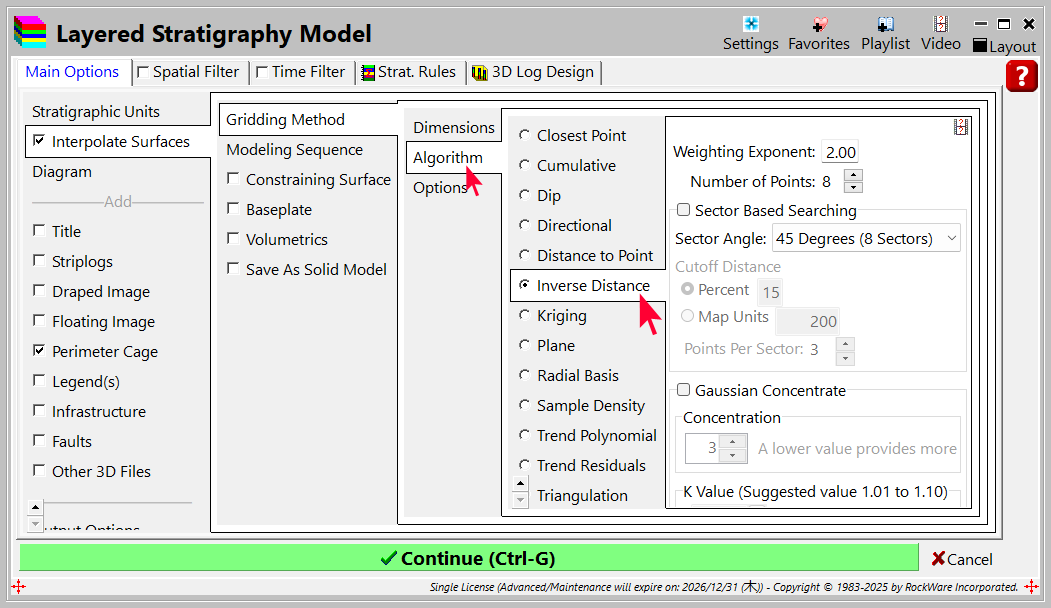The width and height of the screenshot is (1051, 608).
Task: Open the Settings icon
Action: (x=750, y=25)
